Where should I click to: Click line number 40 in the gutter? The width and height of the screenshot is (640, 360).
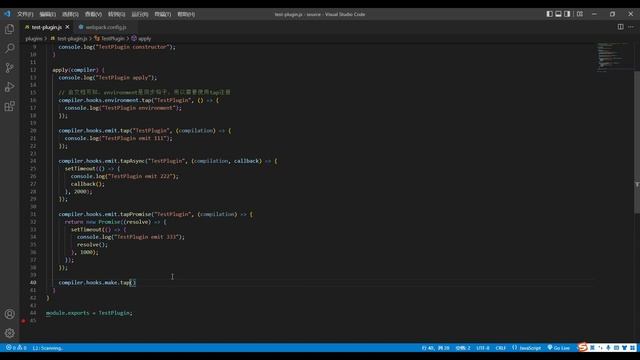point(33,282)
